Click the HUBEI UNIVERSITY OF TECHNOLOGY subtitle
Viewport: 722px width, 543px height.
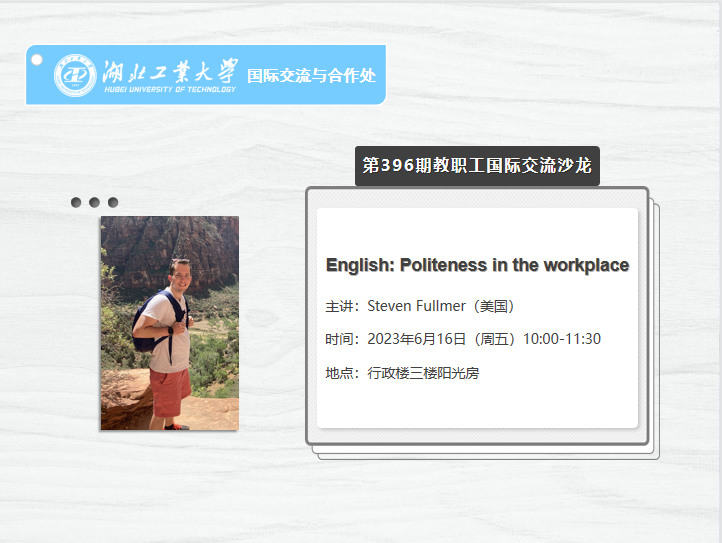pyautogui.click(x=170, y=90)
